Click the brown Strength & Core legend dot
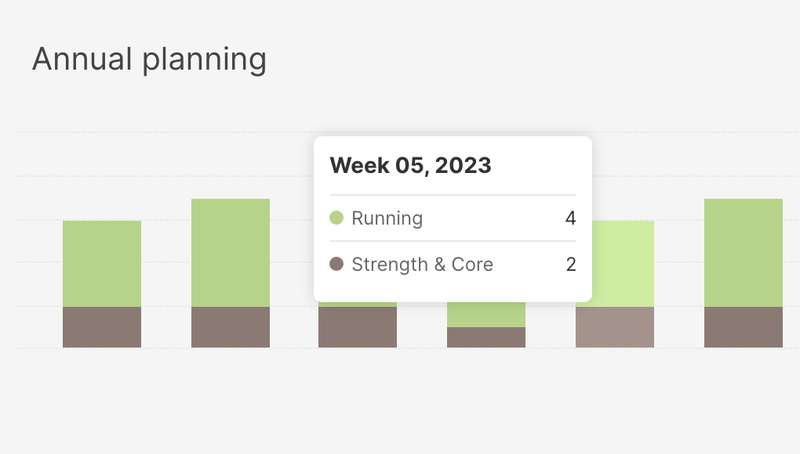This screenshot has height=454, width=800. click(337, 265)
